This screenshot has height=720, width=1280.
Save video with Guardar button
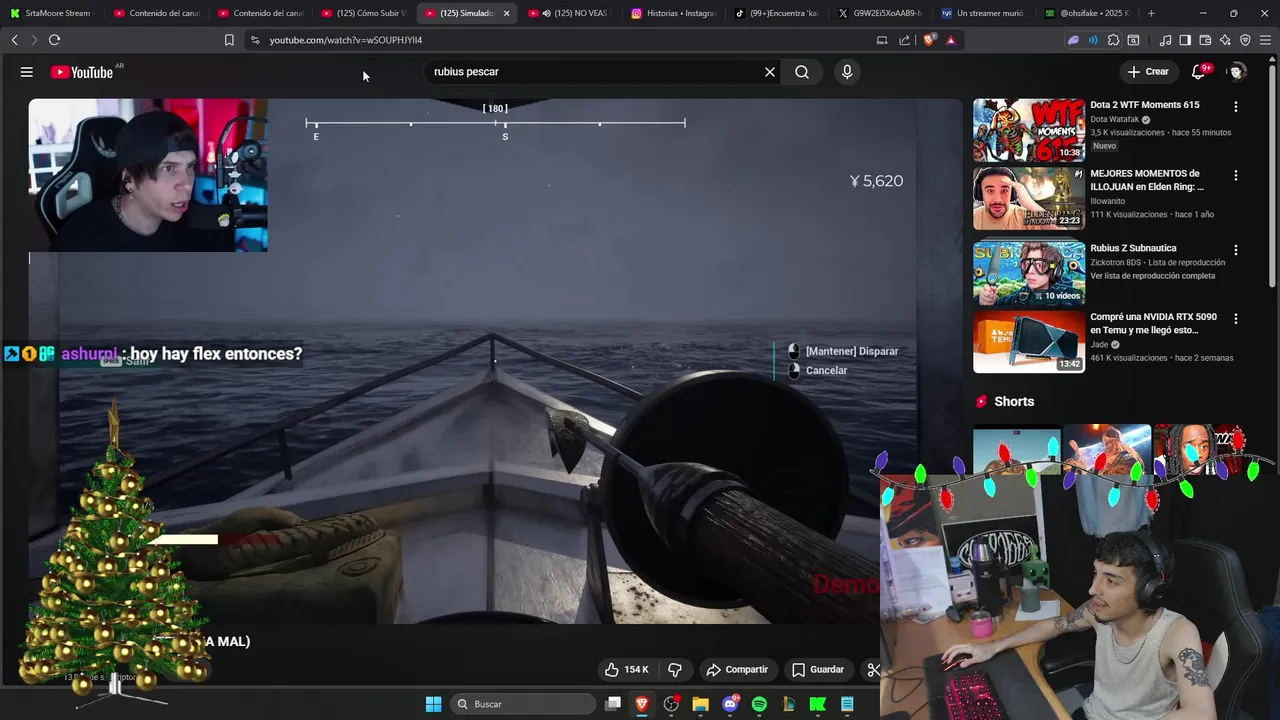click(818, 670)
